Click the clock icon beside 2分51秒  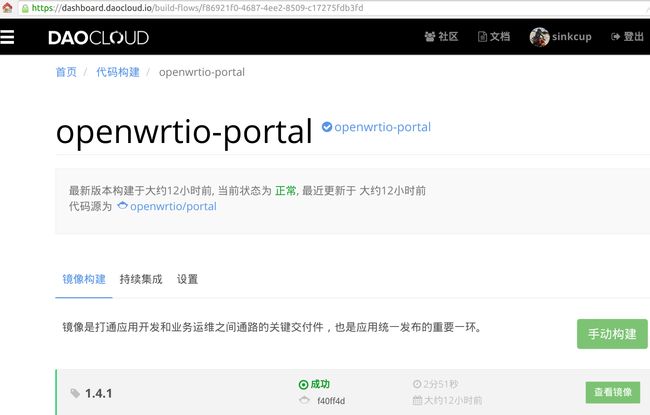click(417, 384)
